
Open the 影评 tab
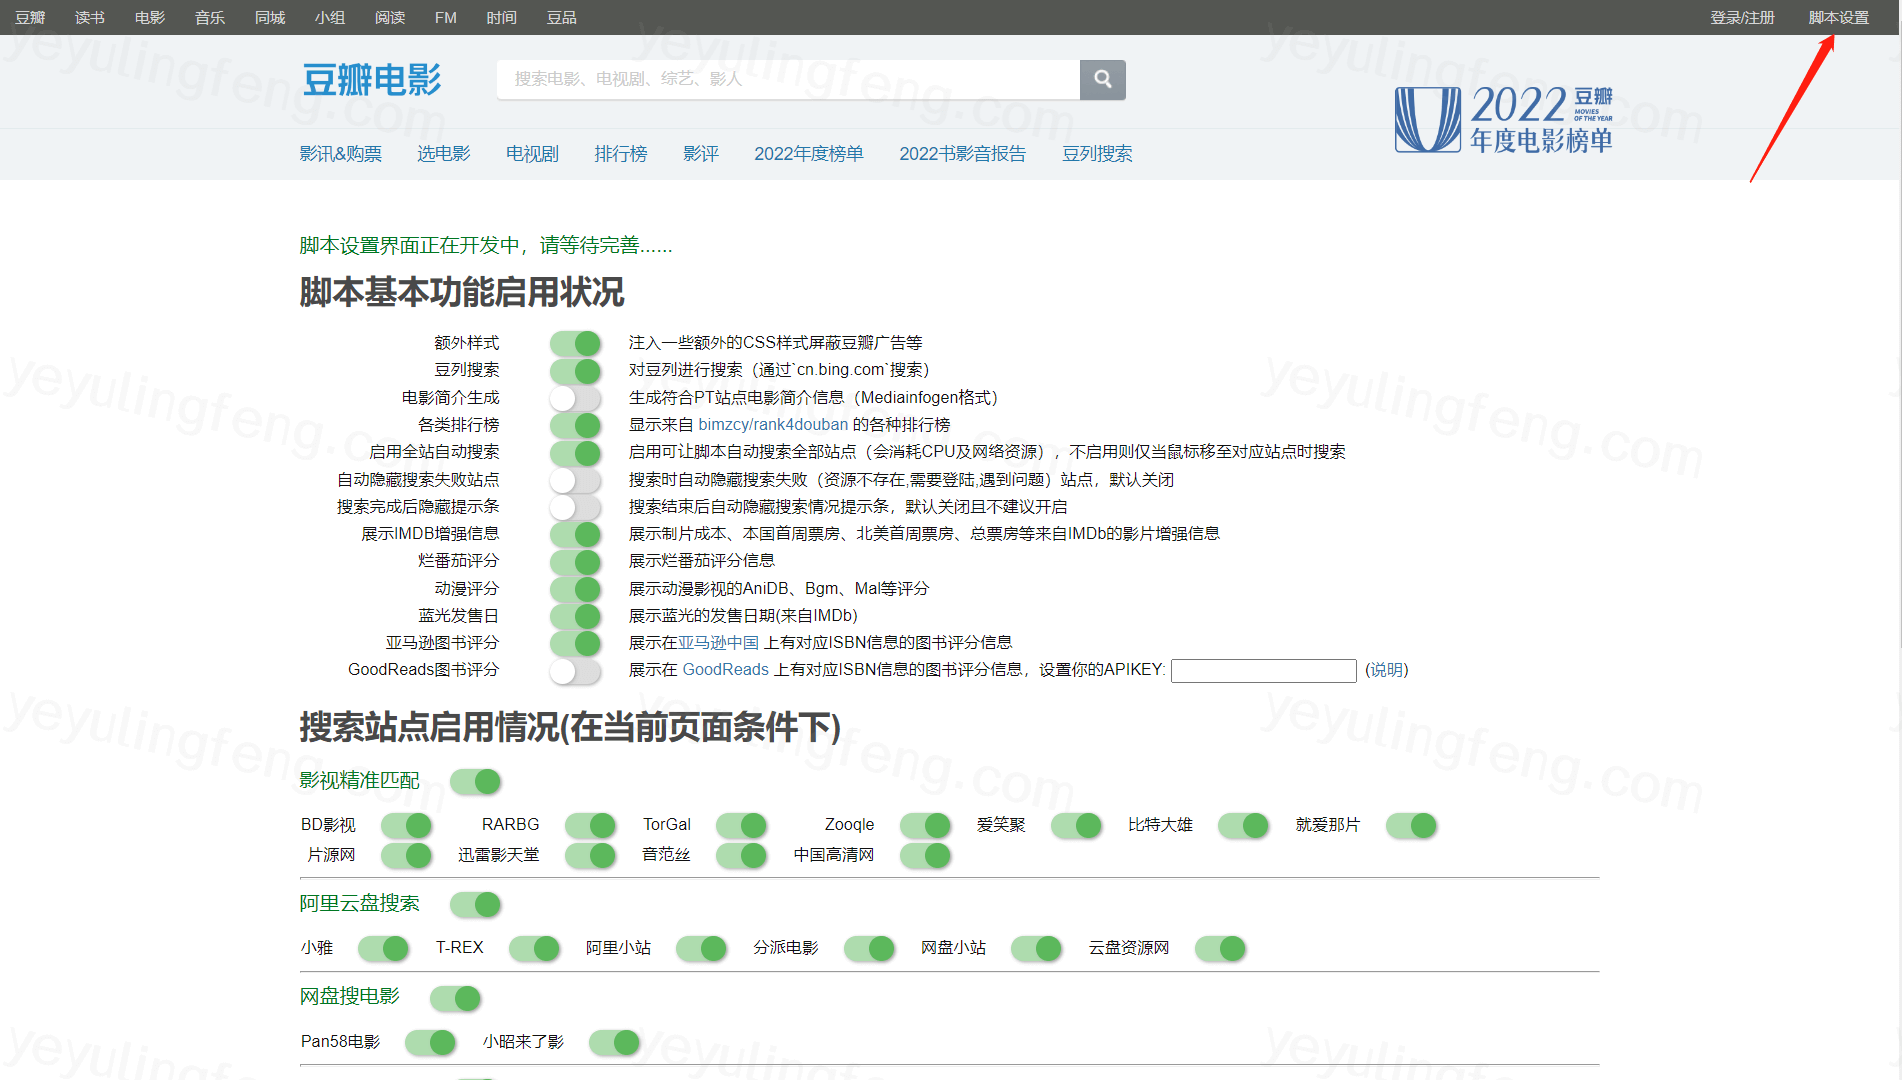tap(701, 154)
